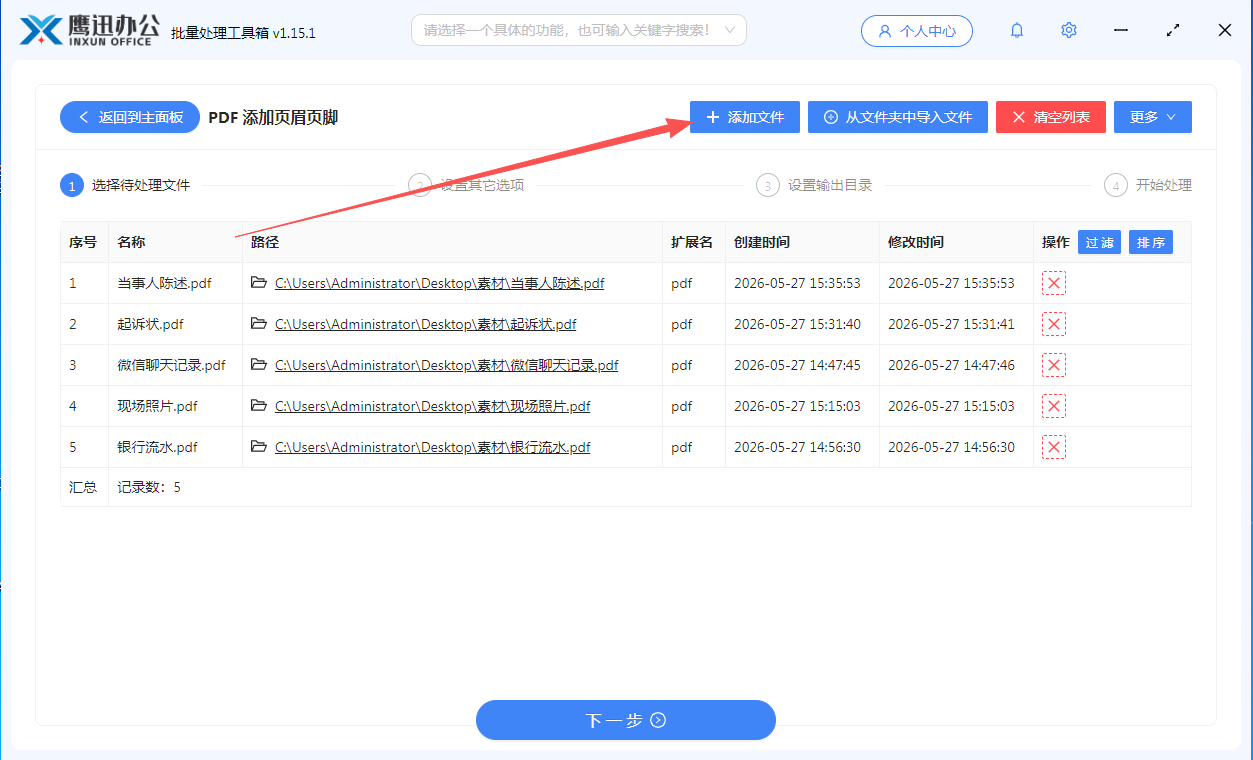The height and width of the screenshot is (760, 1253).
Task: Open folder icon for 现场照片.pdf path
Action: [259, 406]
